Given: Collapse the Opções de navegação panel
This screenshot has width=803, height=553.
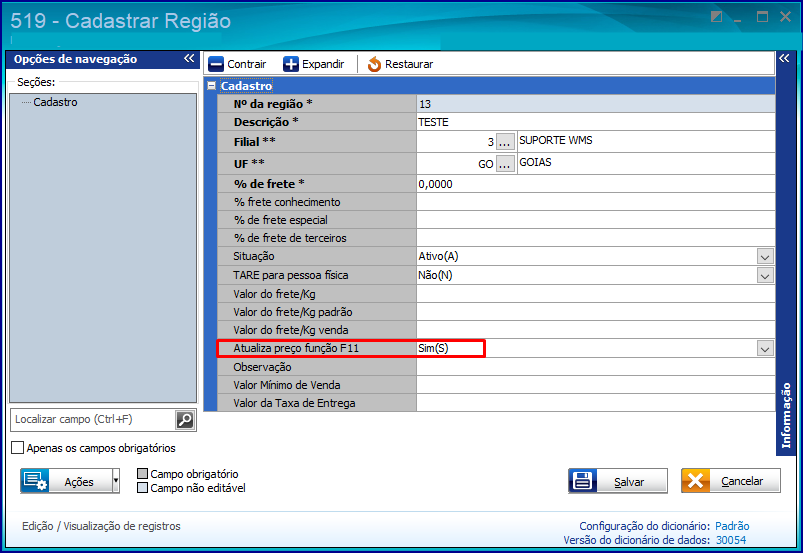Looking at the screenshot, I should pyautogui.click(x=189, y=58).
